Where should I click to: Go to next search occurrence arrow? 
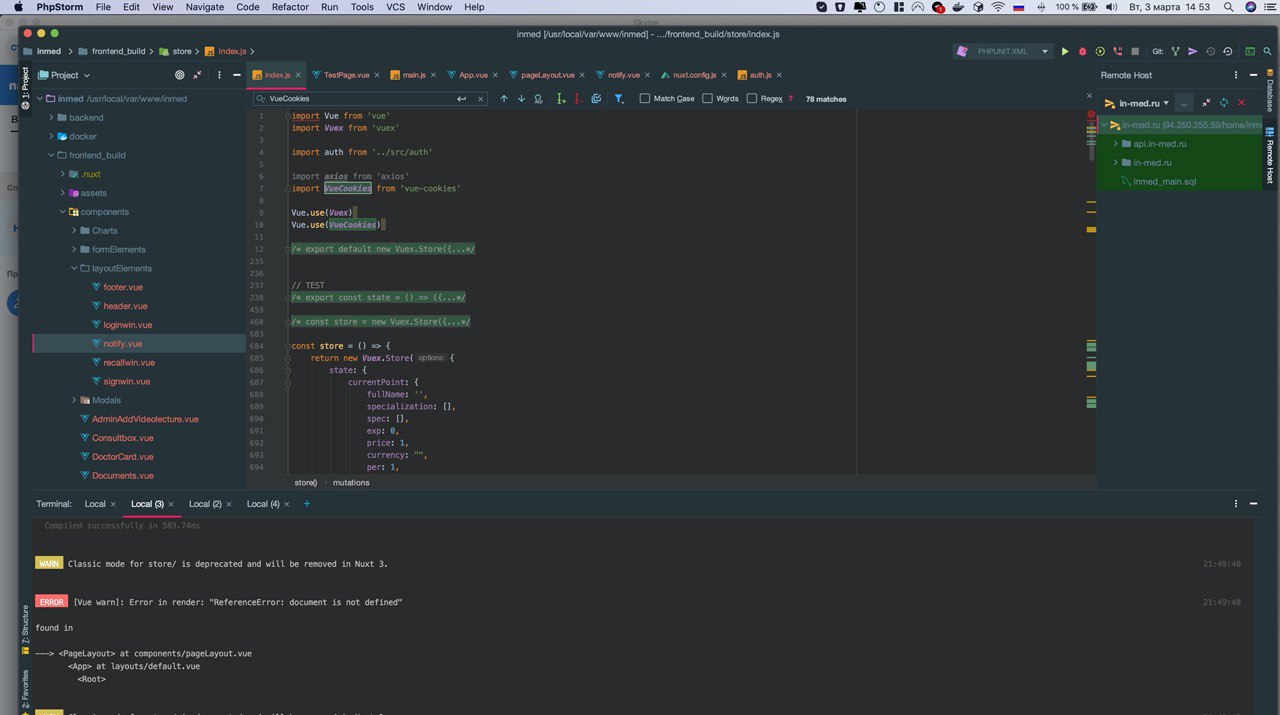pyautogui.click(x=521, y=98)
